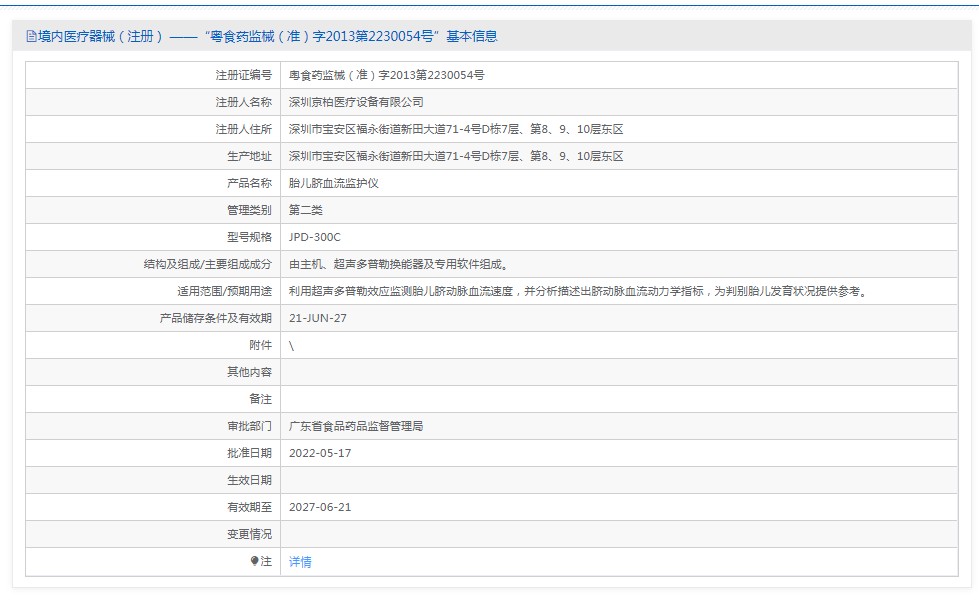Select the backslash value in 附件 row
Image resolution: width=979 pixels, height=606 pixels.
click(x=292, y=346)
